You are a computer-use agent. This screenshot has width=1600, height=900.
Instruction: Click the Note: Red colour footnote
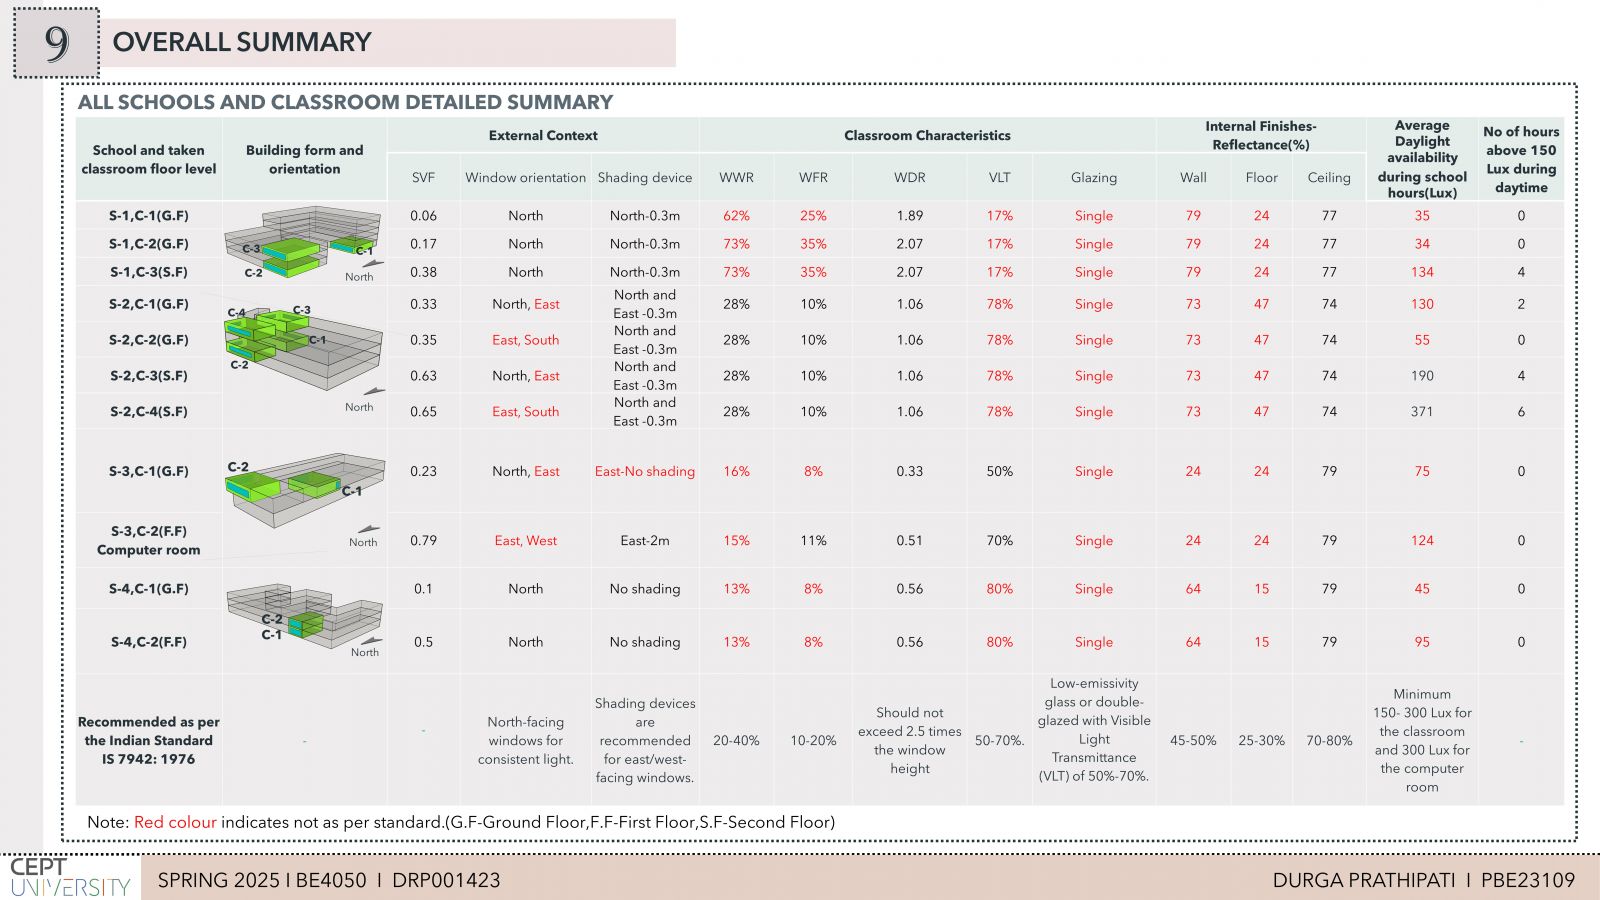click(461, 822)
